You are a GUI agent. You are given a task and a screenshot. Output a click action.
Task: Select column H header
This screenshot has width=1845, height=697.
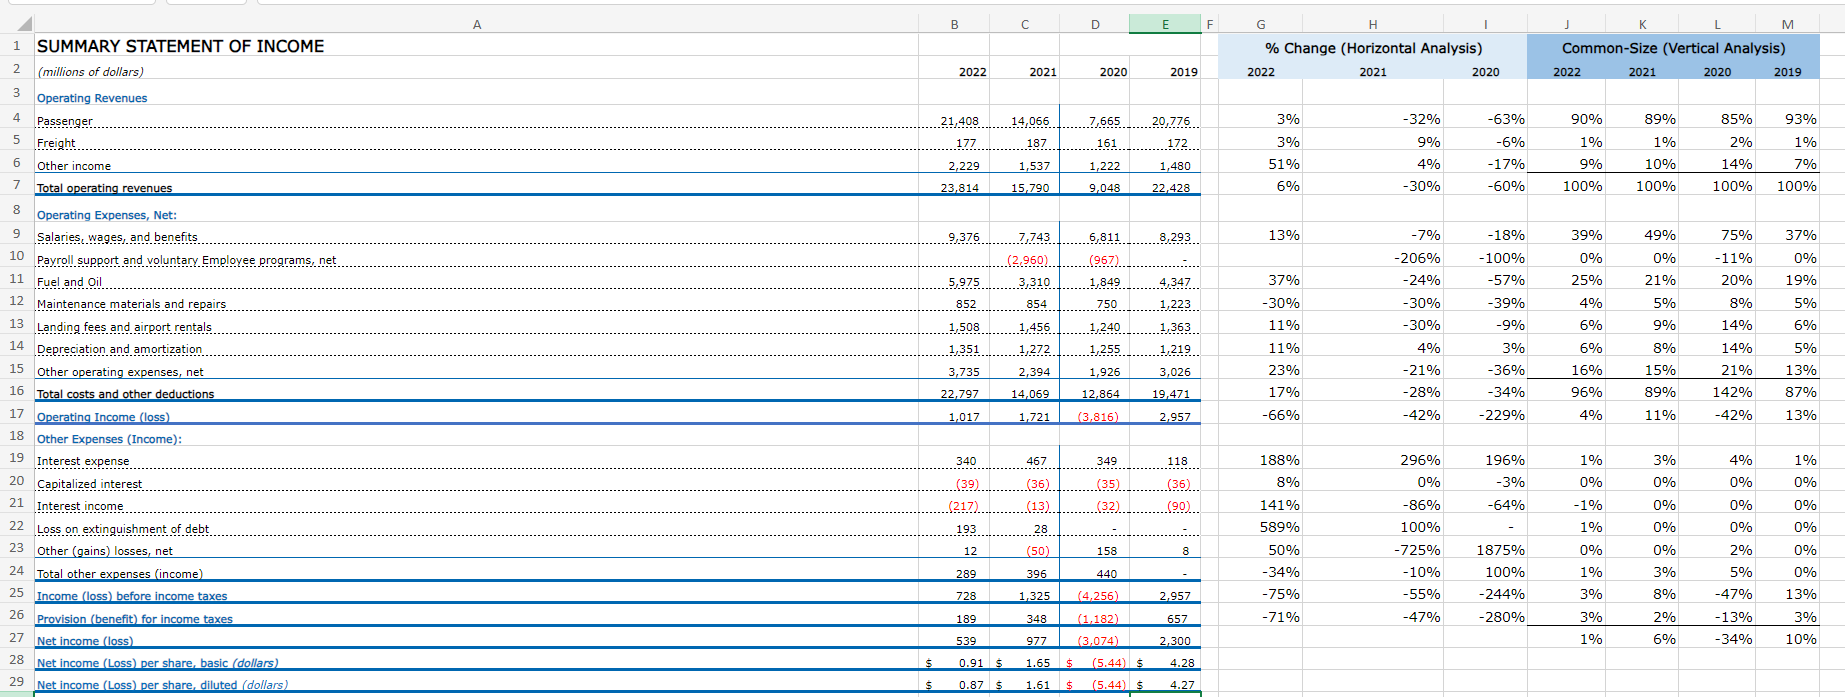pos(1373,24)
